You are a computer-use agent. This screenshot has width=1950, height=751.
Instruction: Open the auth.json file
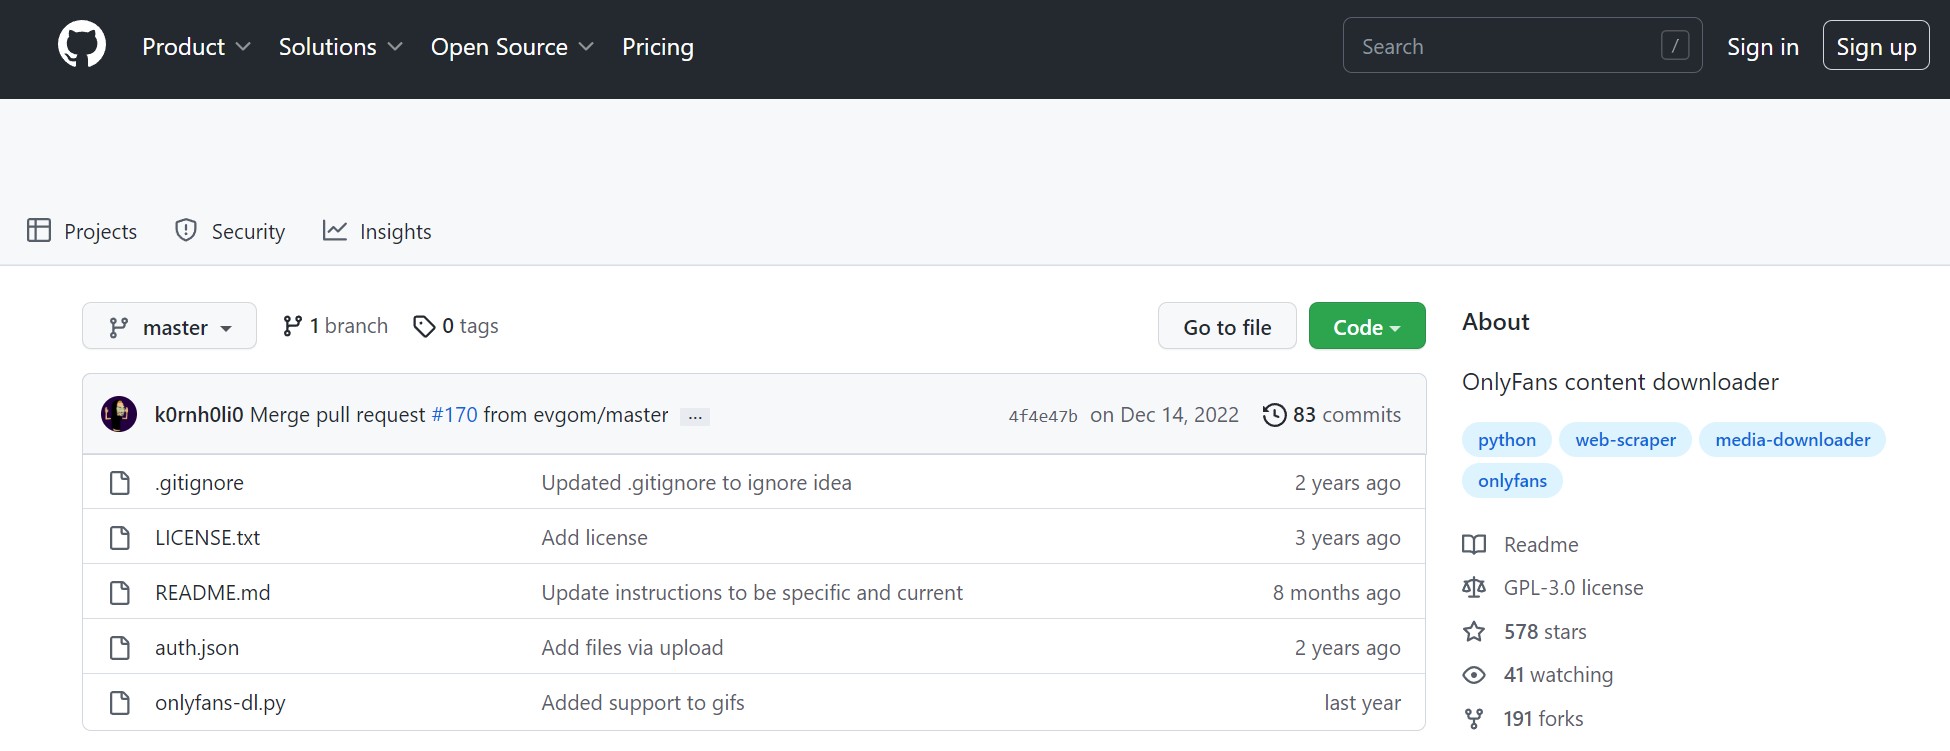pos(197,648)
